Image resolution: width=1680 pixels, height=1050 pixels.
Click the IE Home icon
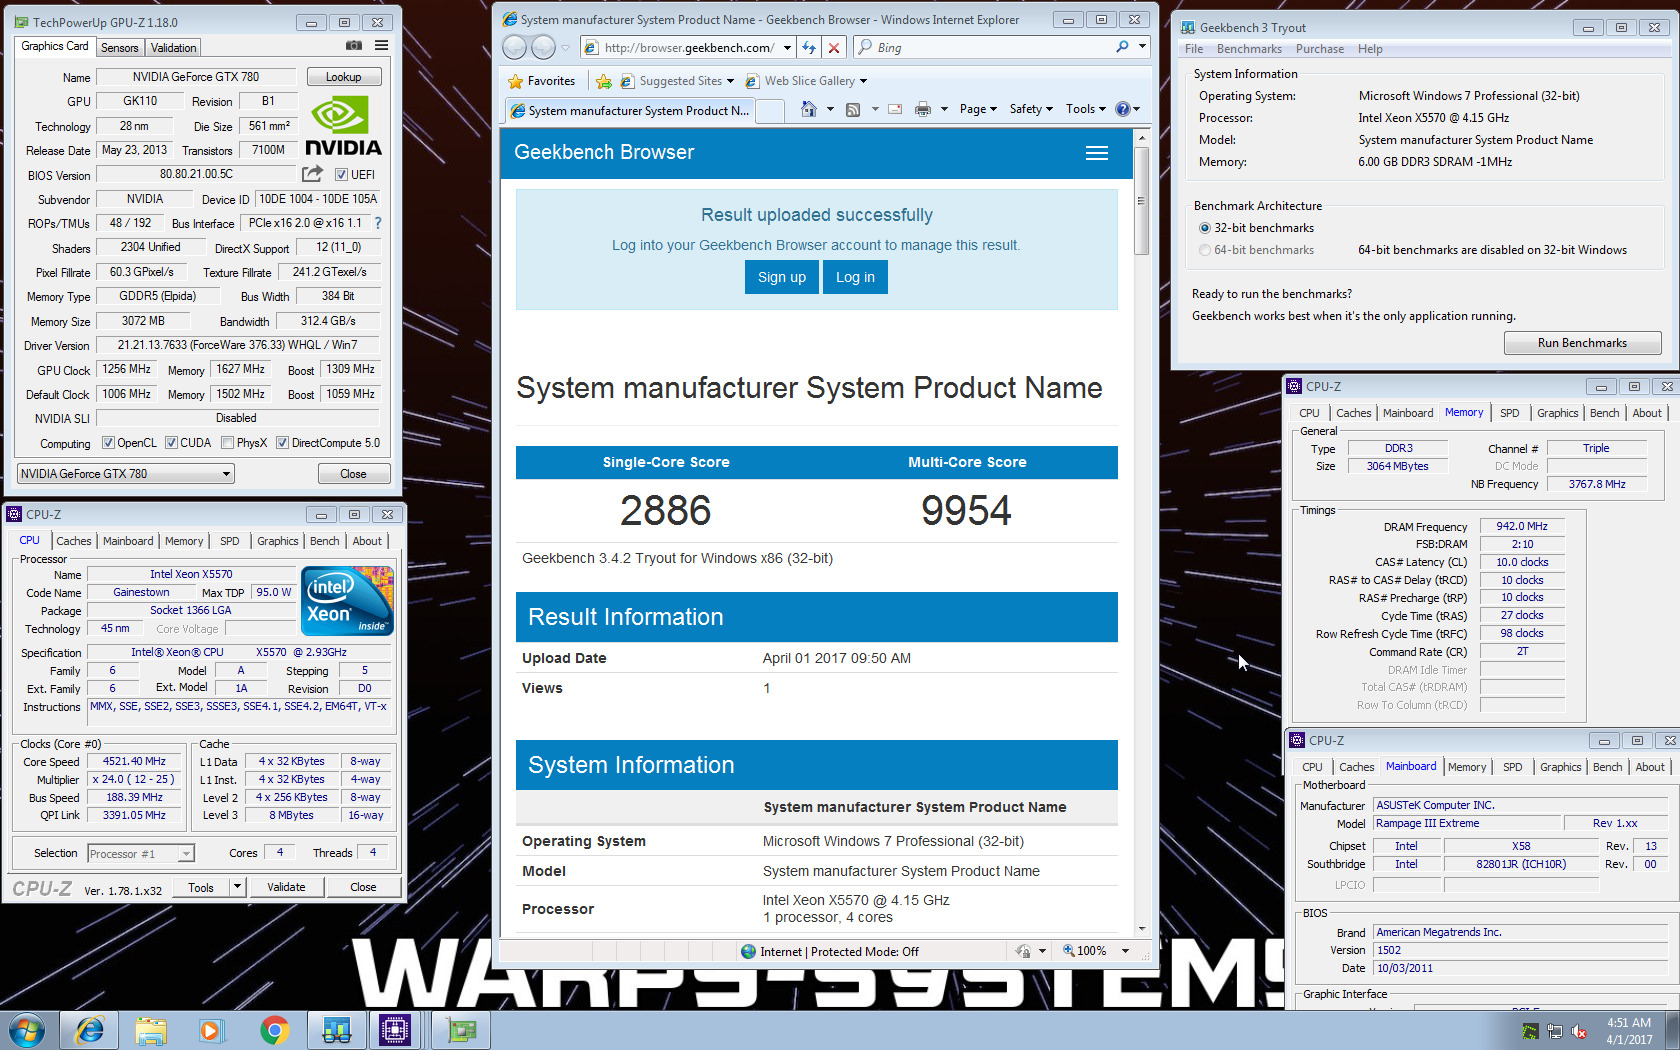point(809,109)
